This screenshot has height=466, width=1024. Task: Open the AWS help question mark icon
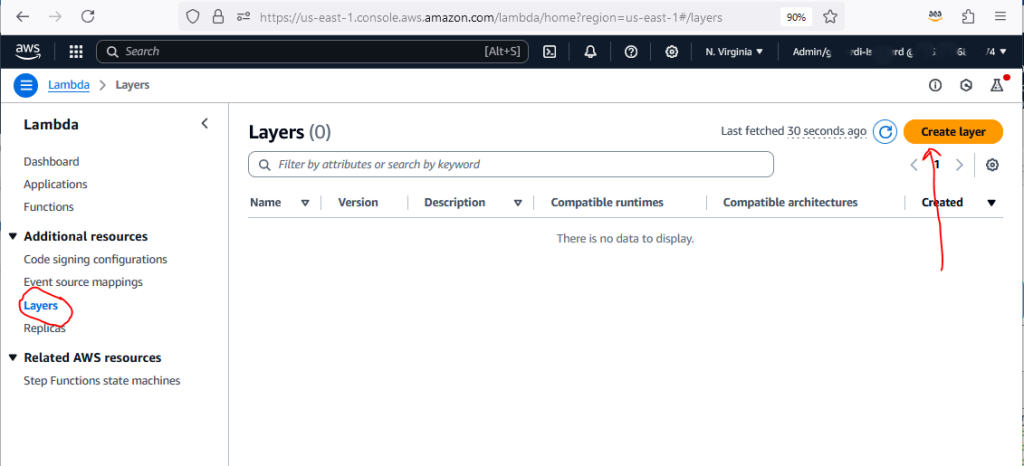pos(631,52)
